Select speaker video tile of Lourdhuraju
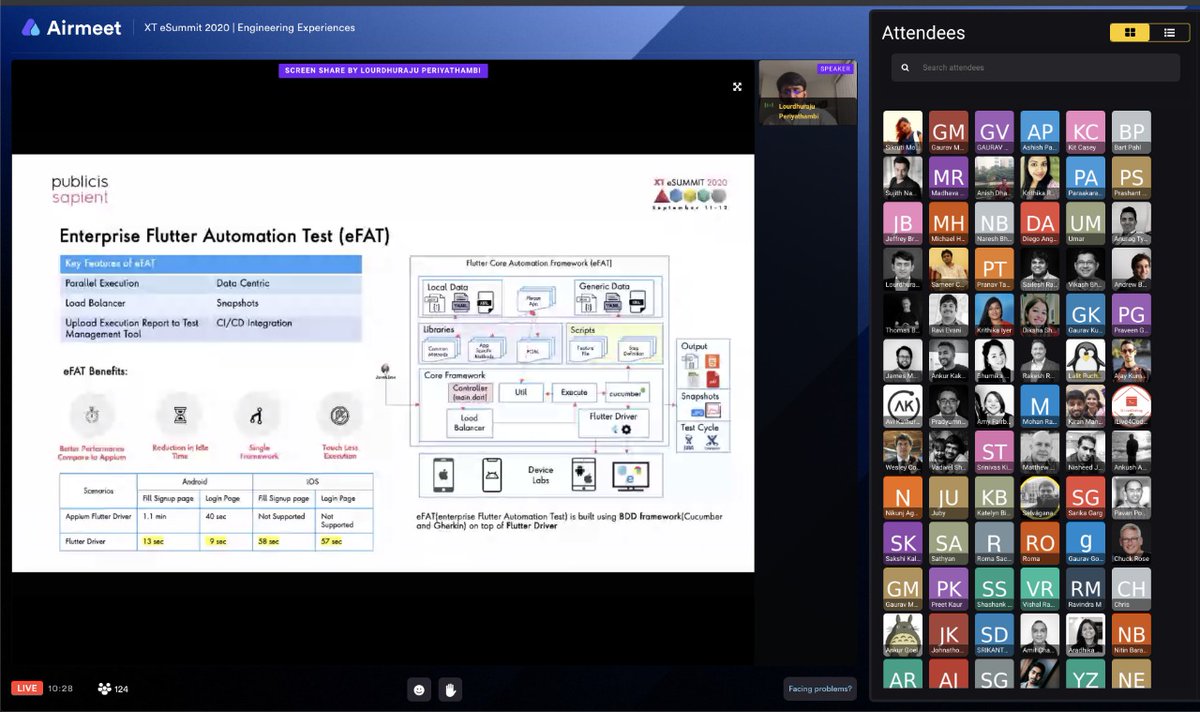Image resolution: width=1200 pixels, height=712 pixels. [x=807, y=93]
